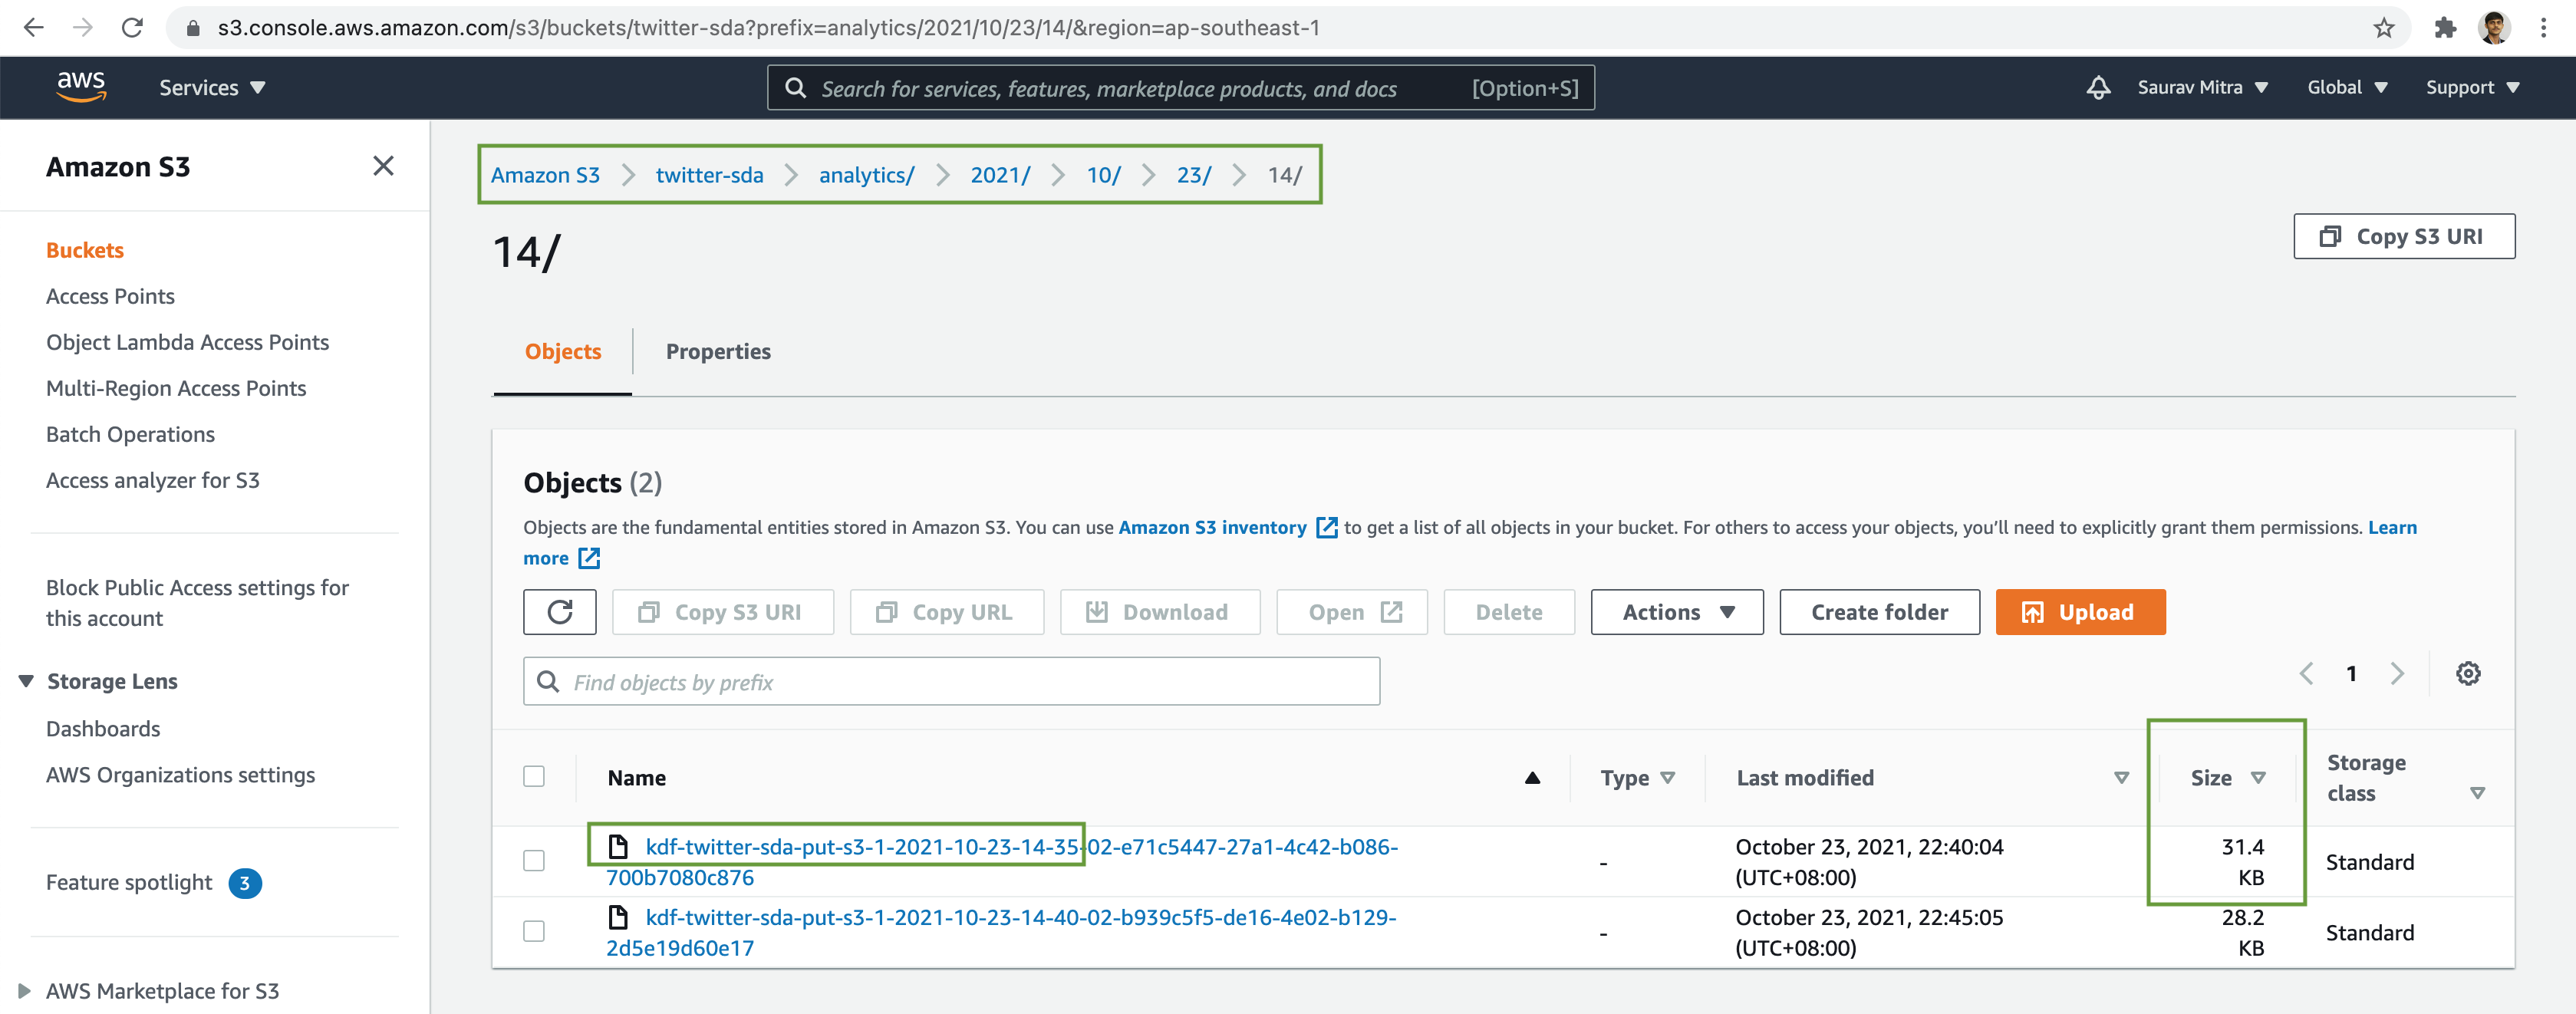Open the notifications bell icon
The image size is (2576, 1014).
click(x=2098, y=88)
